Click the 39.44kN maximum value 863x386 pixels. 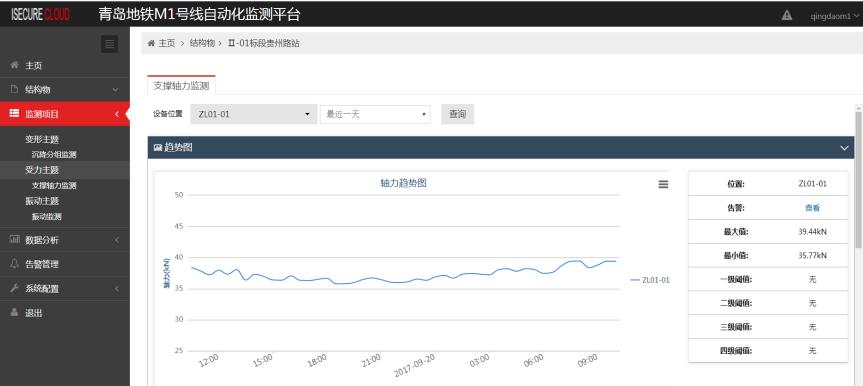coord(812,232)
